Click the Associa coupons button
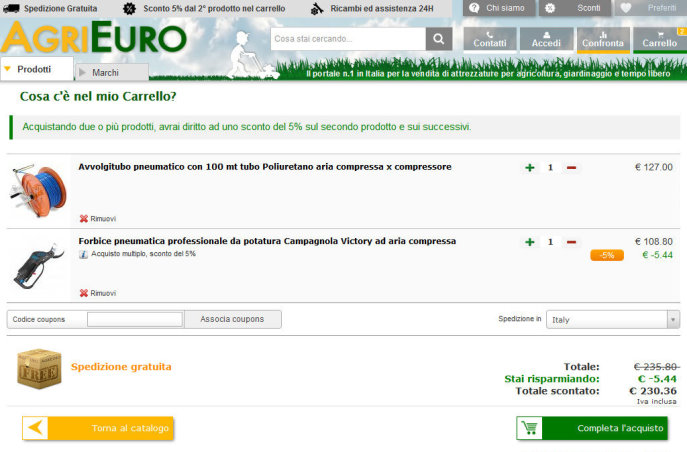The image size is (687, 452). (x=232, y=319)
